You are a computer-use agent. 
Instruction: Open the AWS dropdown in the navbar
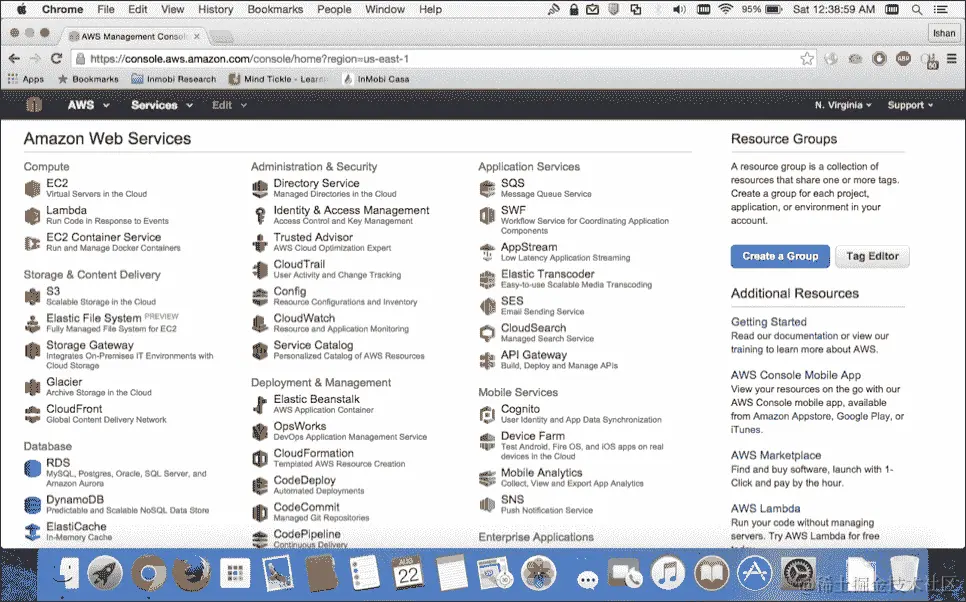(x=88, y=105)
